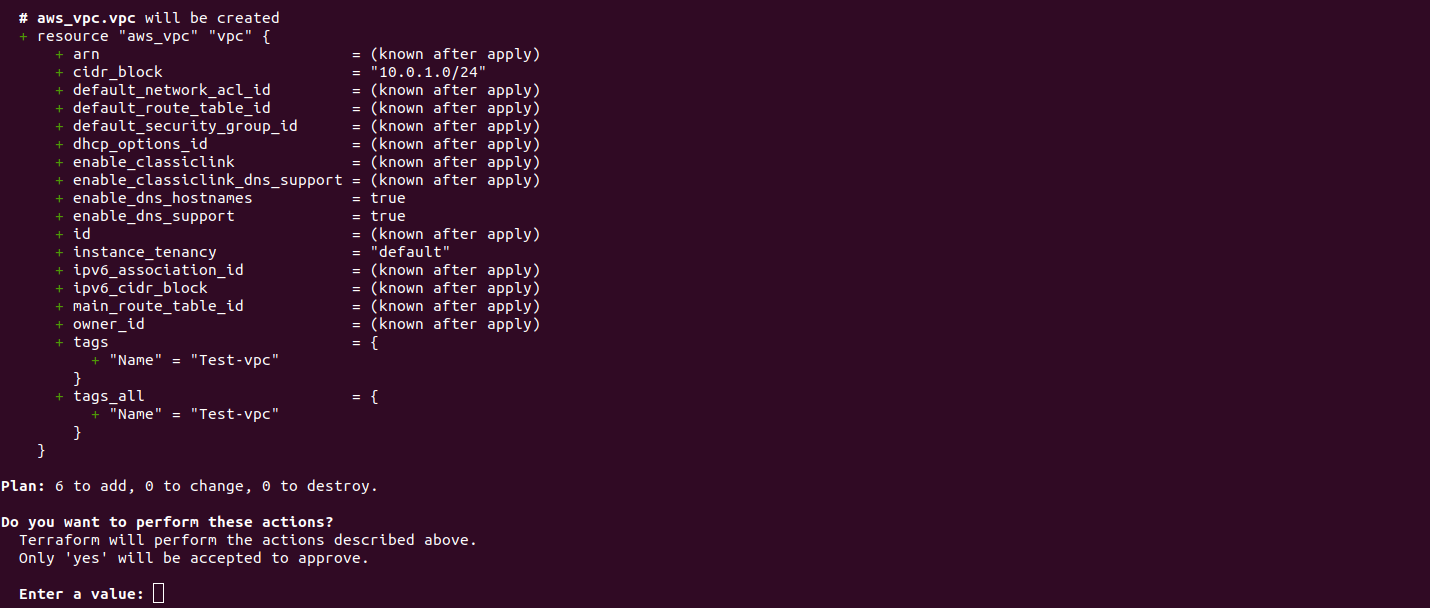Click the 'Plan:' summary label
This screenshot has width=1430, height=608.
pos(23,486)
